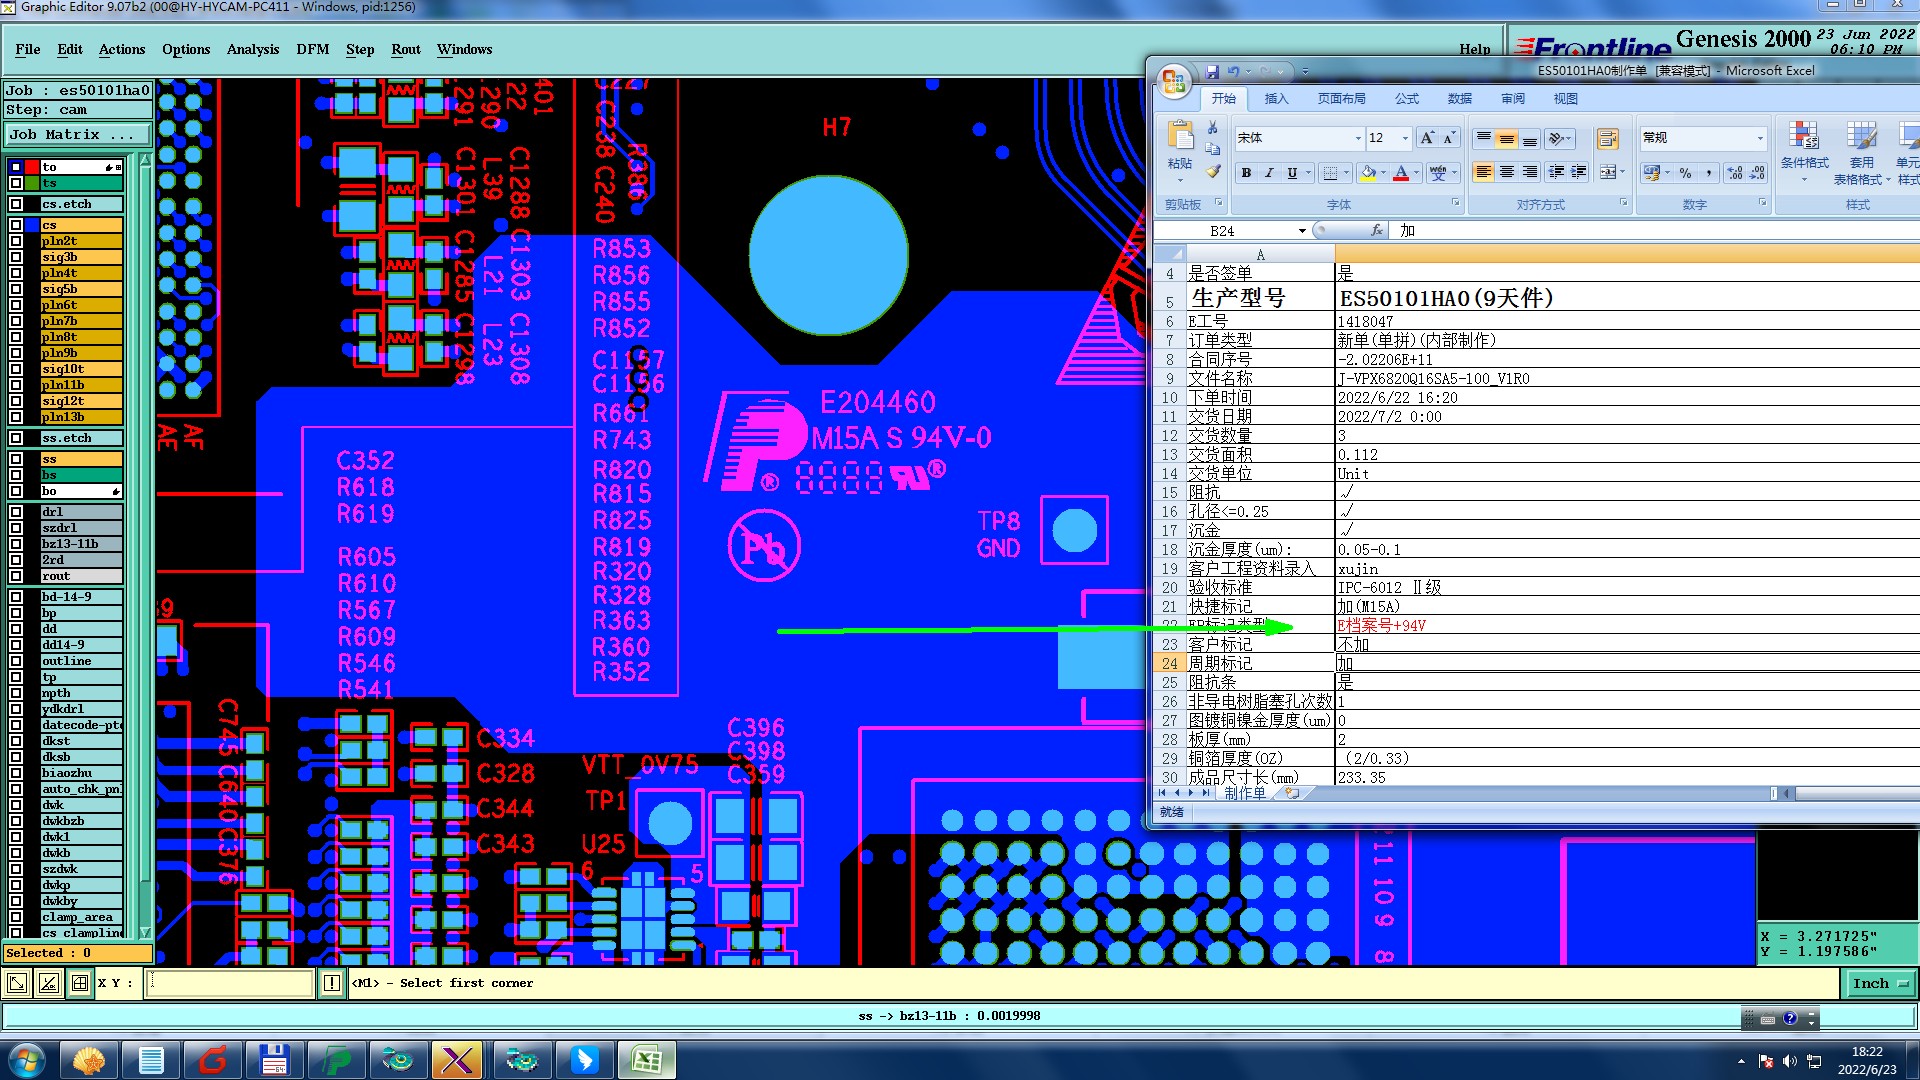
Task: Click the Center horizontal align icon
Action: tap(1507, 173)
